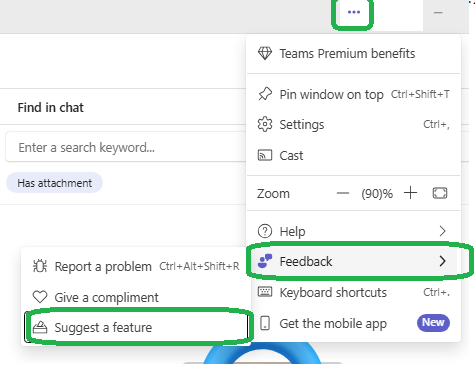This screenshot has width=475, height=366.
Task: Click the bug icon for Report a problem
Action: (x=40, y=266)
